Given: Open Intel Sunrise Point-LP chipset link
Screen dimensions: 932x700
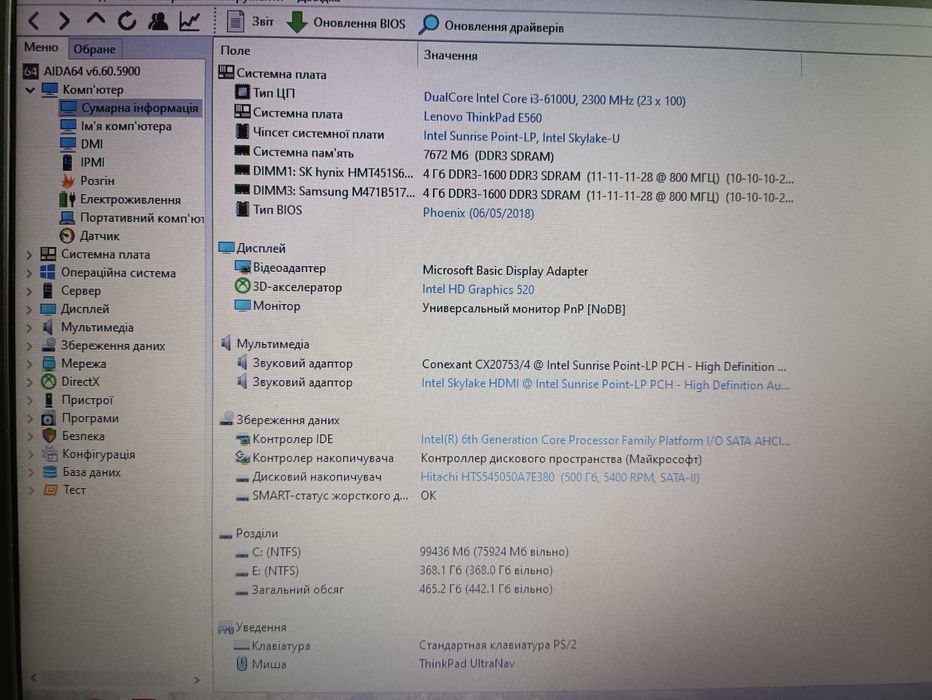Looking at the screenshot, I should (x=521, y=137).
